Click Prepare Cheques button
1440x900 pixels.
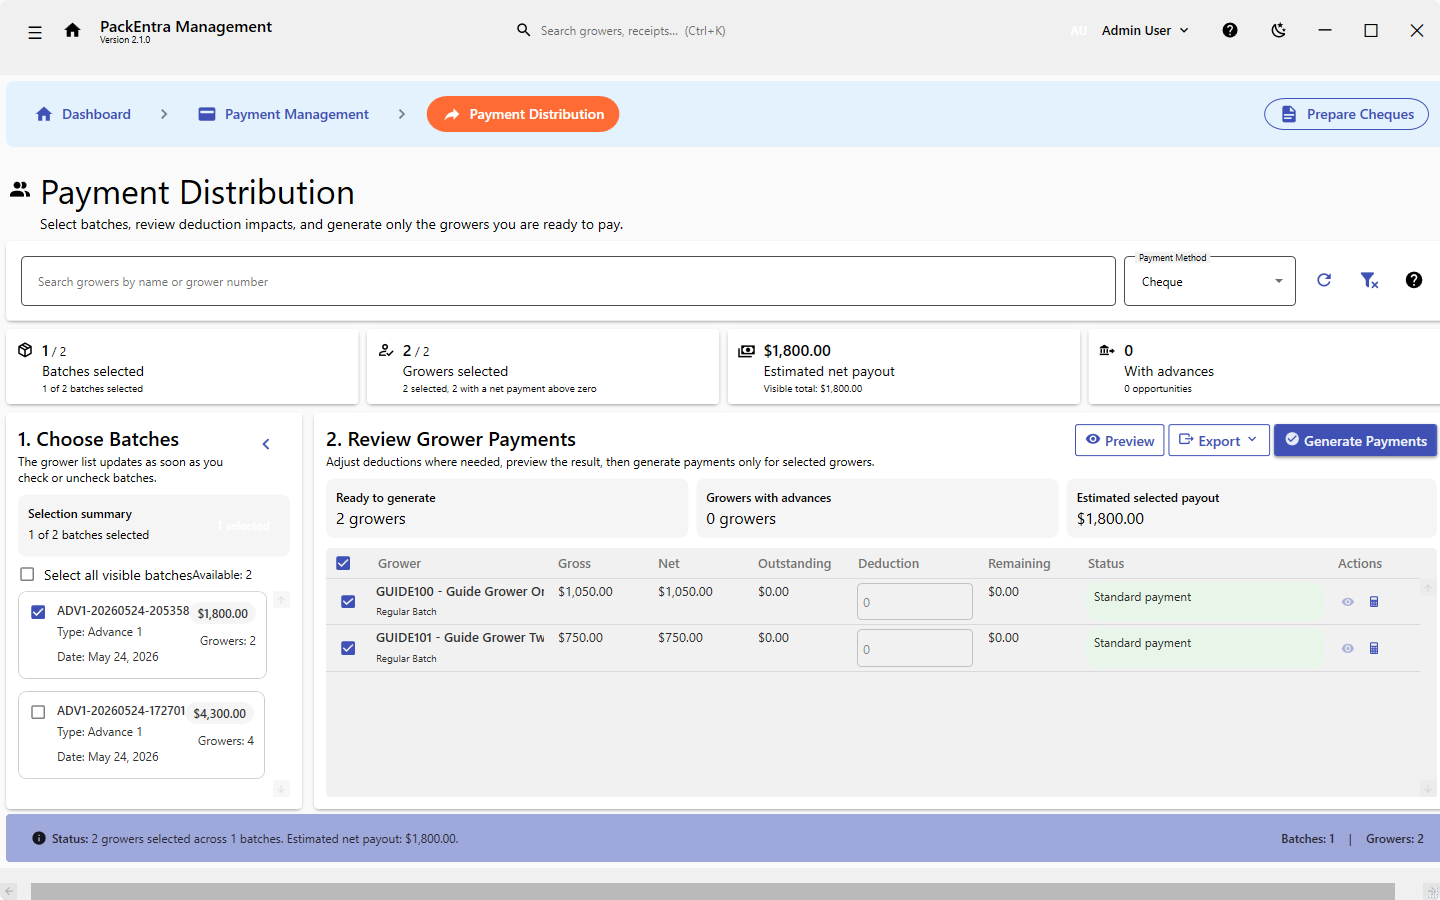[x=1347, y=114]
